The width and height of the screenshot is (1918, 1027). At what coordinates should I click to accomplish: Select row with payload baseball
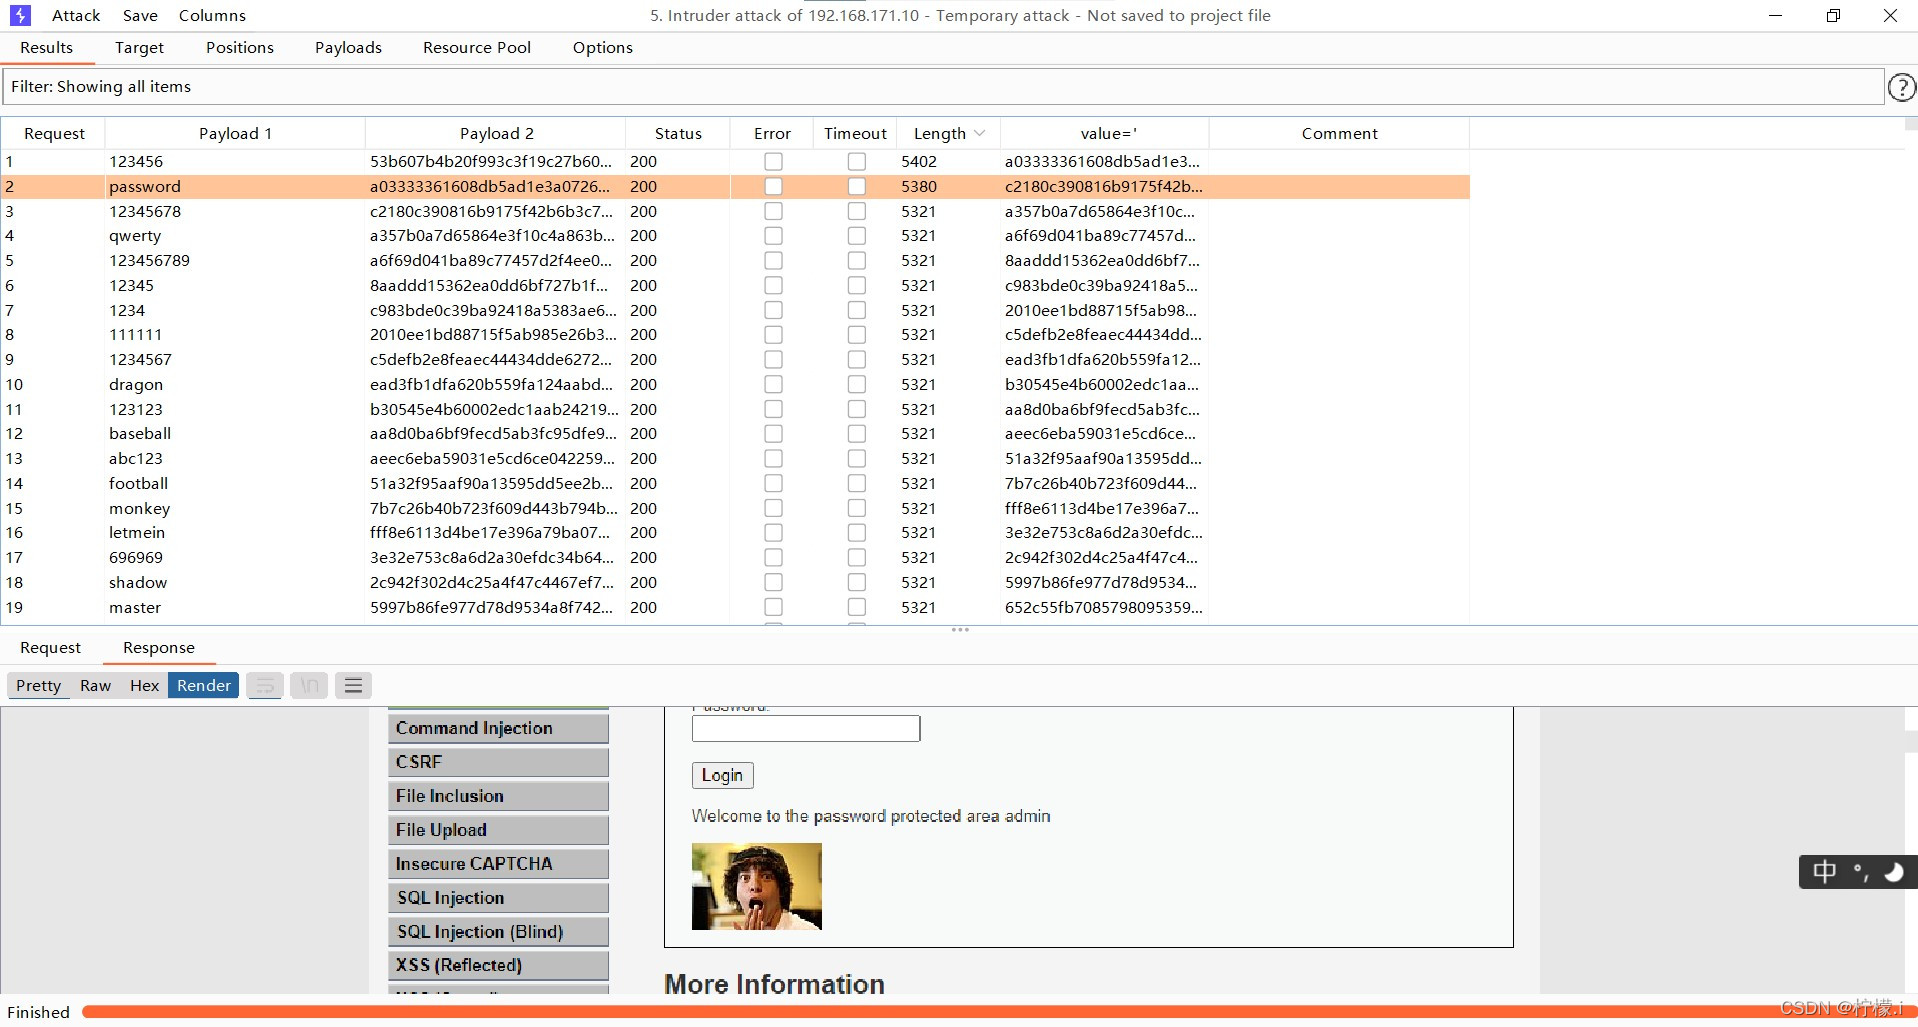point(735,434)
